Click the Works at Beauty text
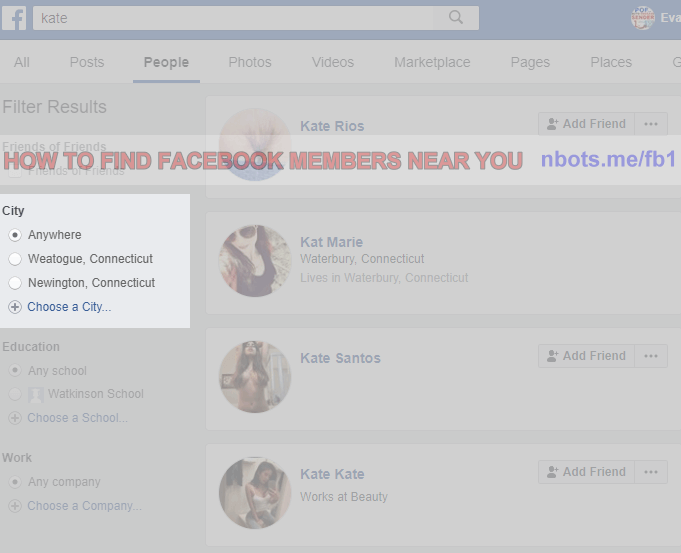 344,497
